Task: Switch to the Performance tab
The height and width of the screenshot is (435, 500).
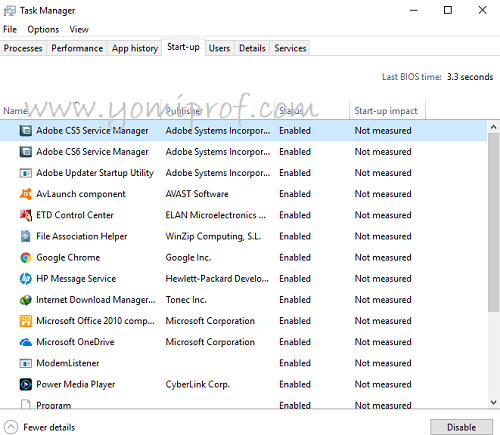Action: click(x=77, y=48)
